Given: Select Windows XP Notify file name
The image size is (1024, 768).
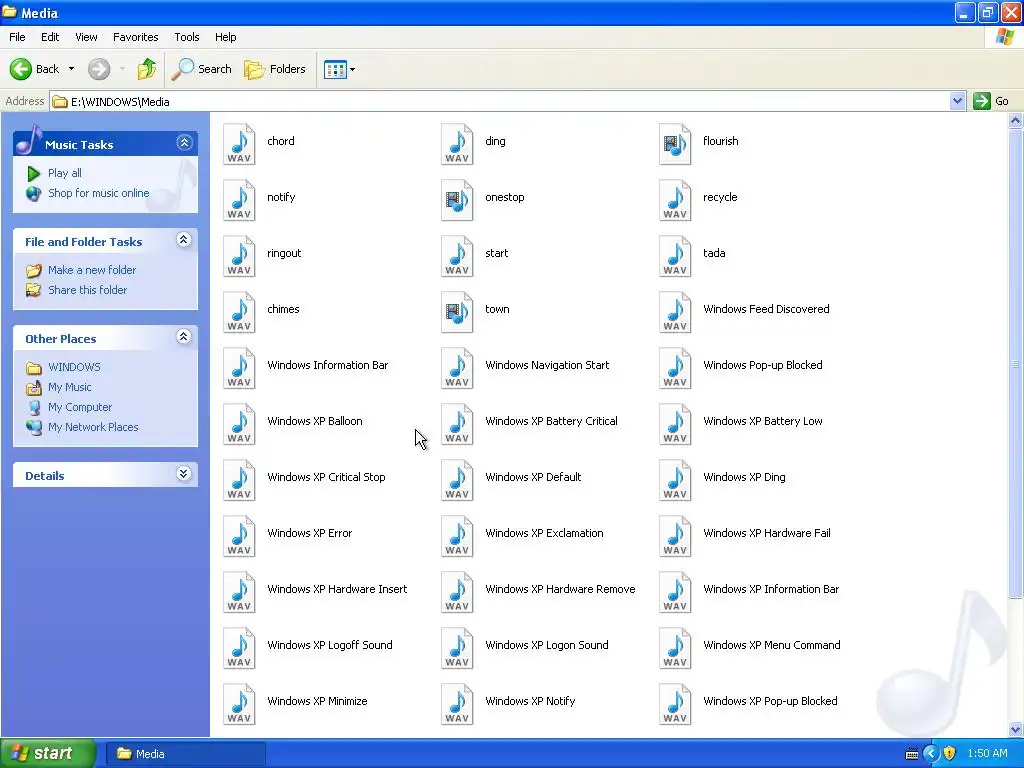Looking at the screenshot, I should click(x=530, y=701).
